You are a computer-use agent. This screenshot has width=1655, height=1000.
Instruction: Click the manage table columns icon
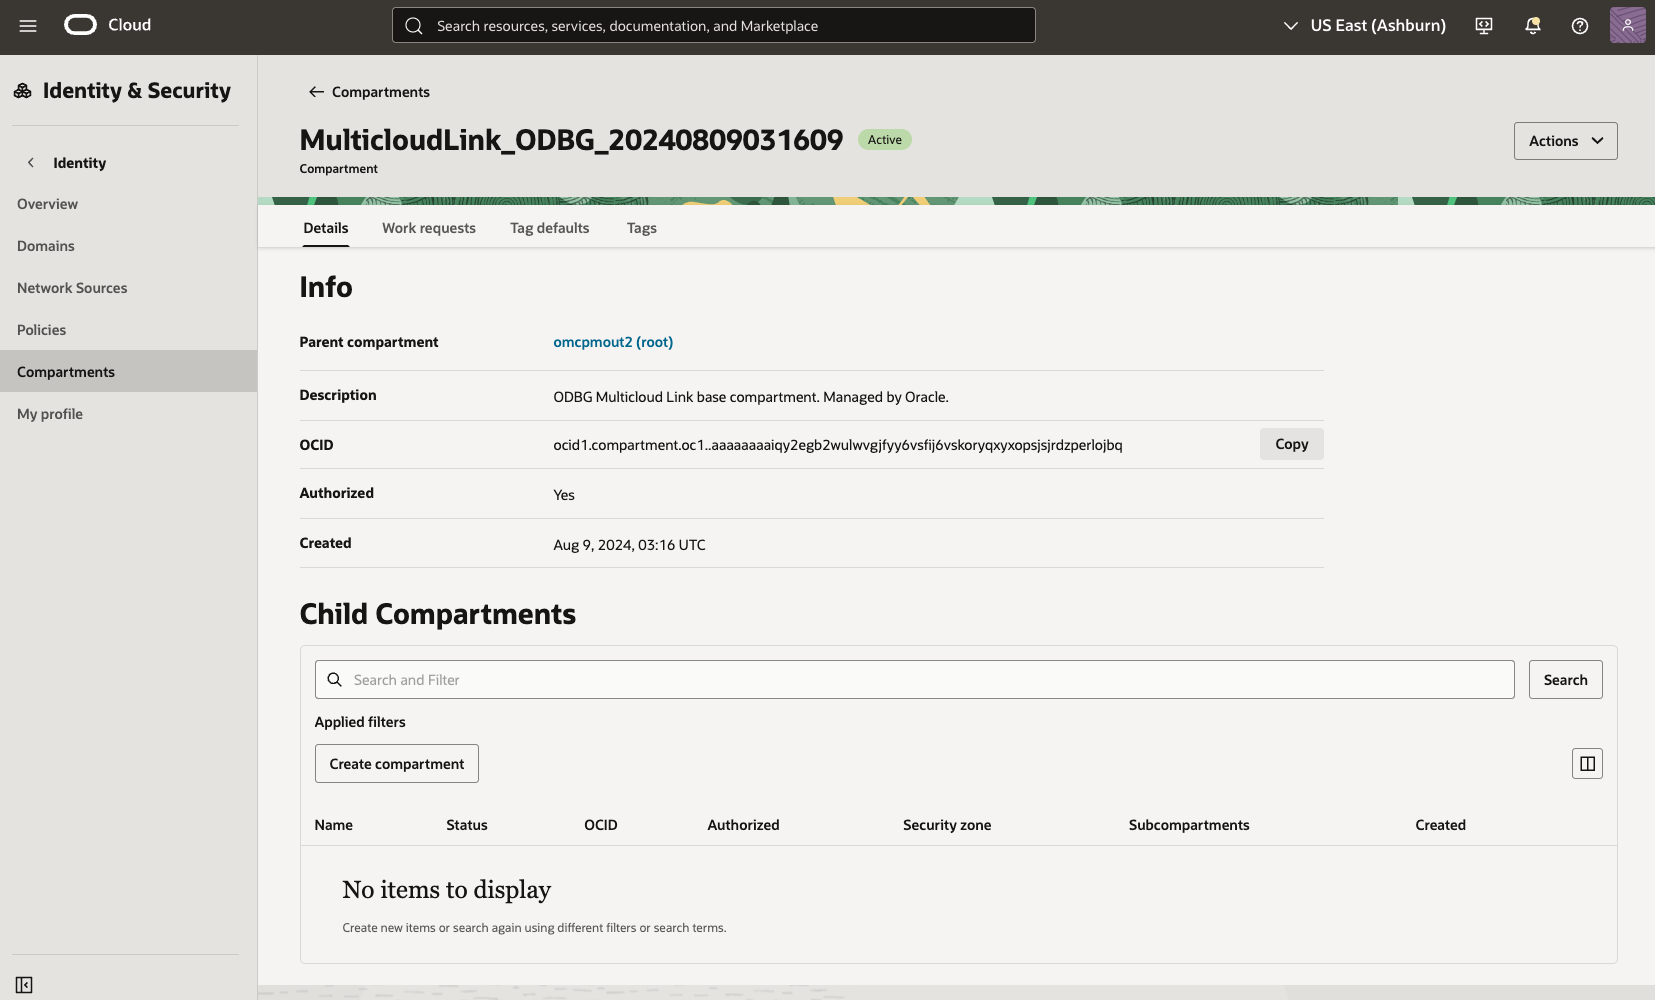(x=1587, y=764)
